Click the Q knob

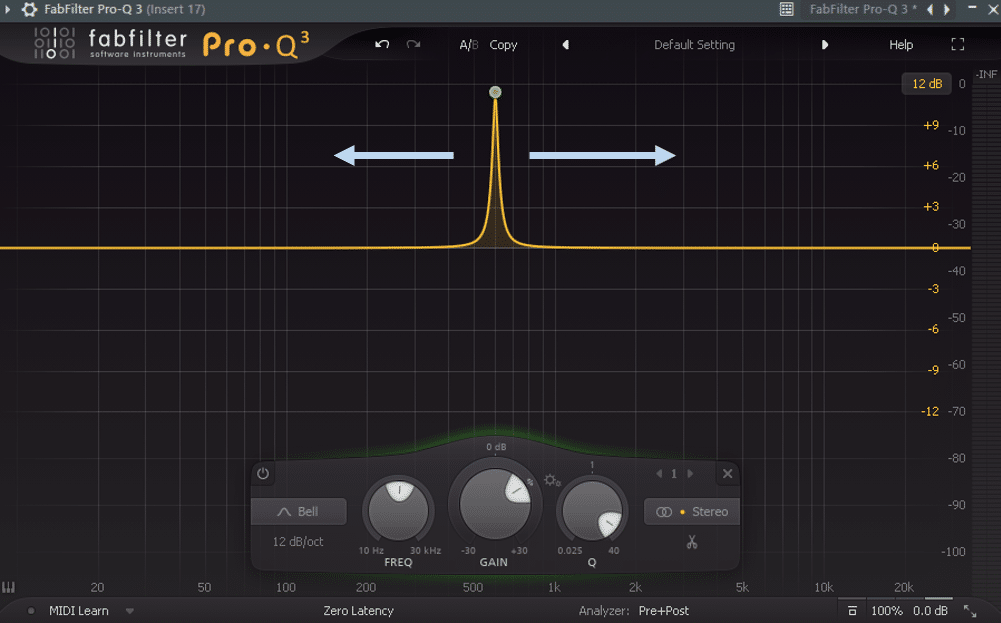pyautogui.click(x=592, y=511)
